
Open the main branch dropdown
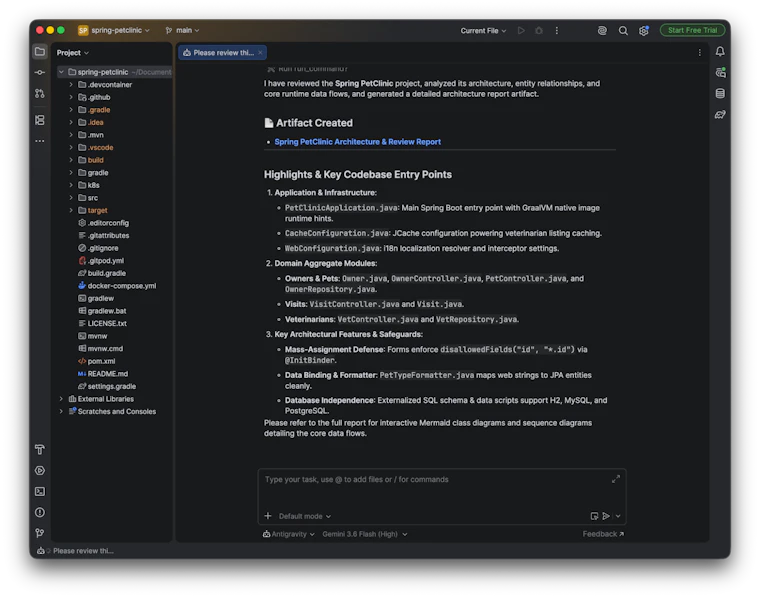(x=182, y=30)
